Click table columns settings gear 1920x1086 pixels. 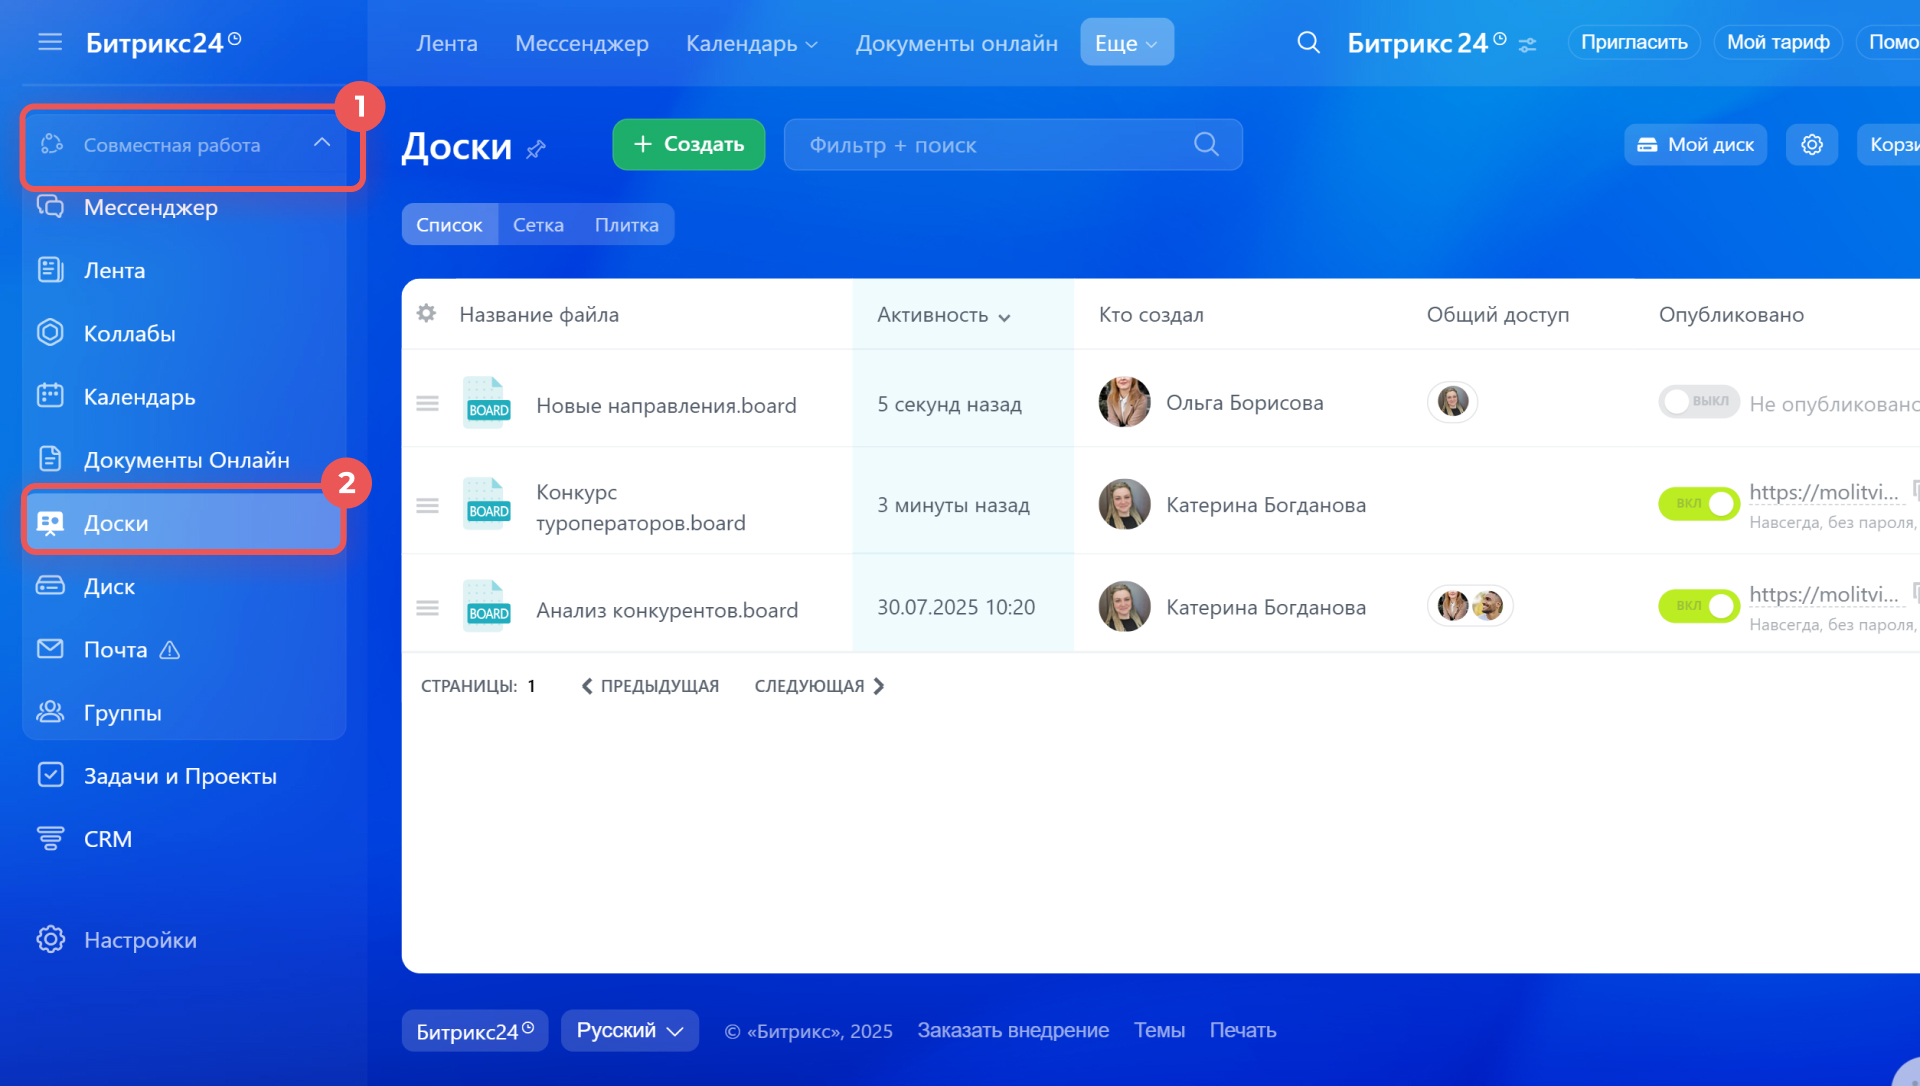point(426,314)
